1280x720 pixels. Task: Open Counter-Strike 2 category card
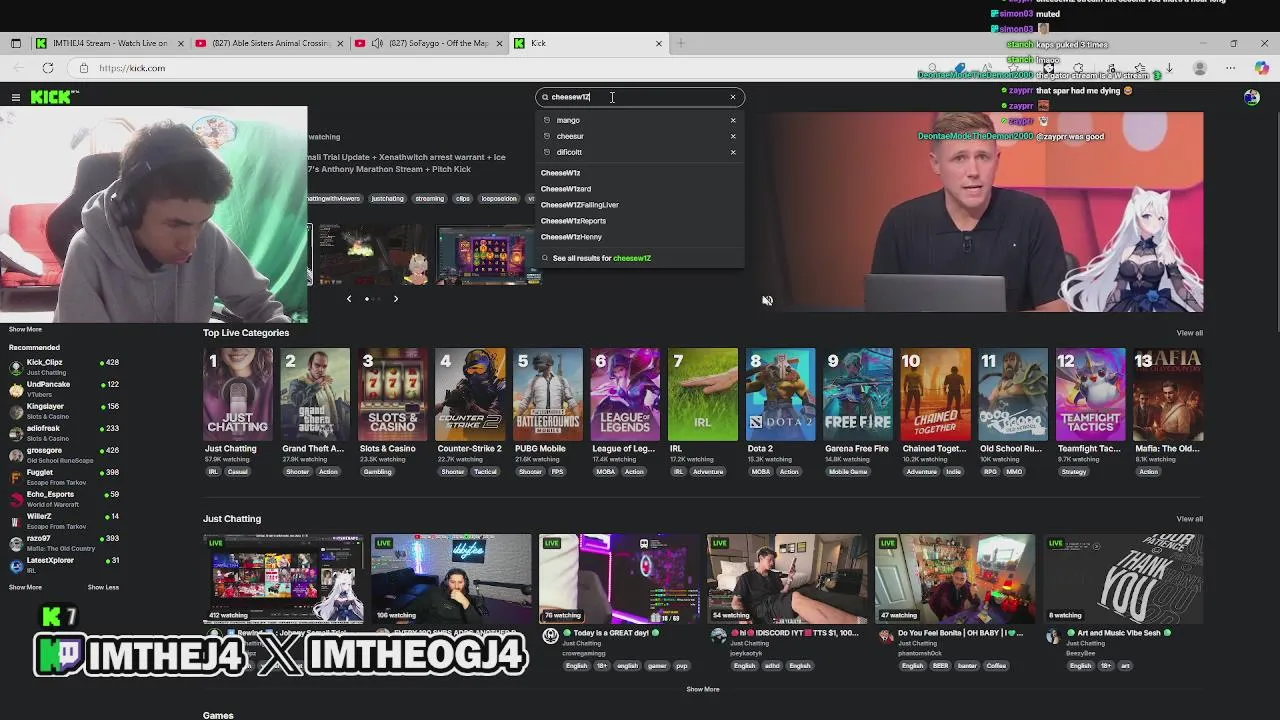(x=470, y=395)
